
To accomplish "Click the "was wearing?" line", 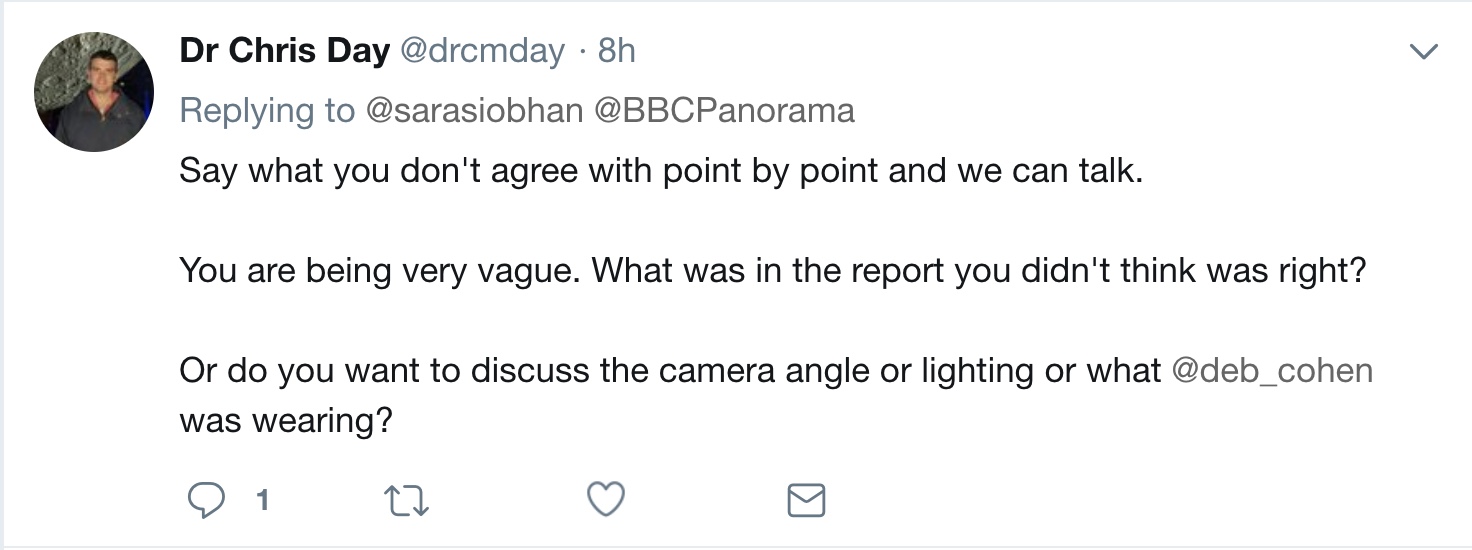I will 285,421.
